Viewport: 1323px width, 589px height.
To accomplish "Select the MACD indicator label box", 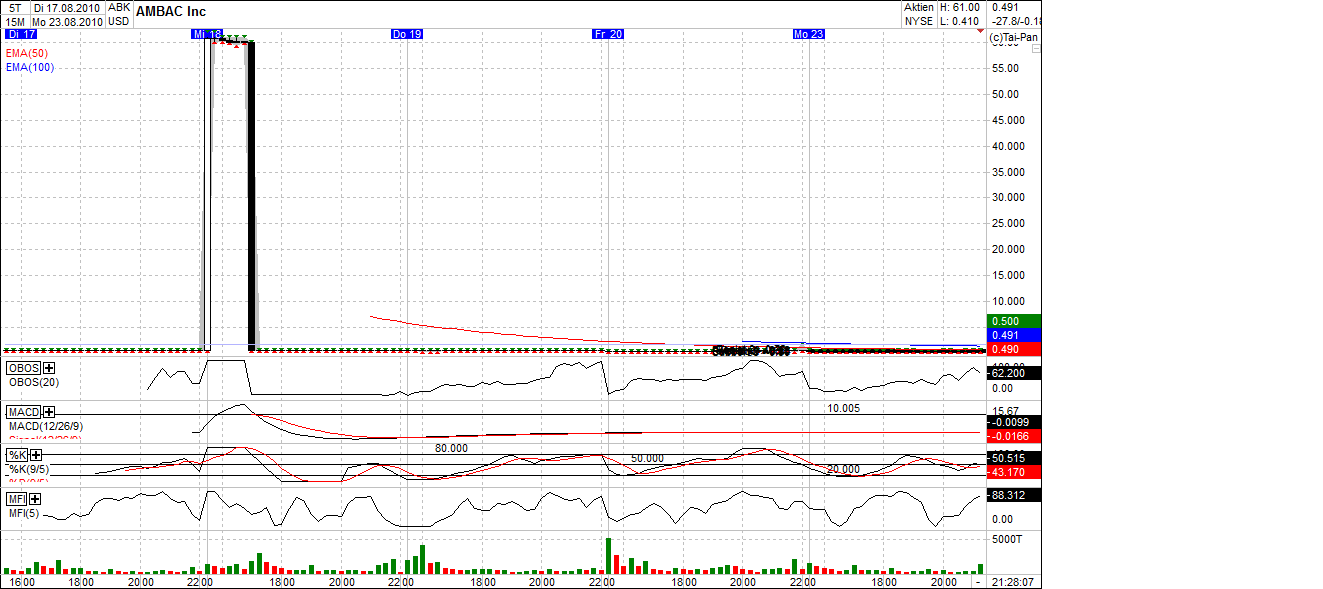I will click(x=24, y=412).
